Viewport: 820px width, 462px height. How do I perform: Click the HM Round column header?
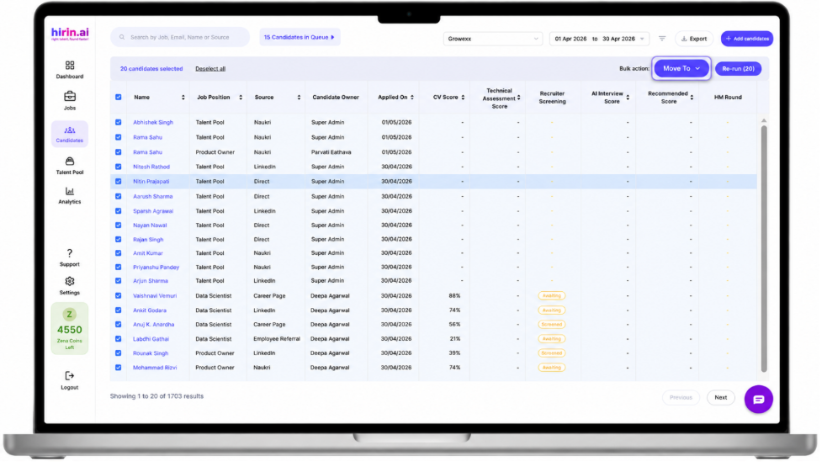coord(727,97)
